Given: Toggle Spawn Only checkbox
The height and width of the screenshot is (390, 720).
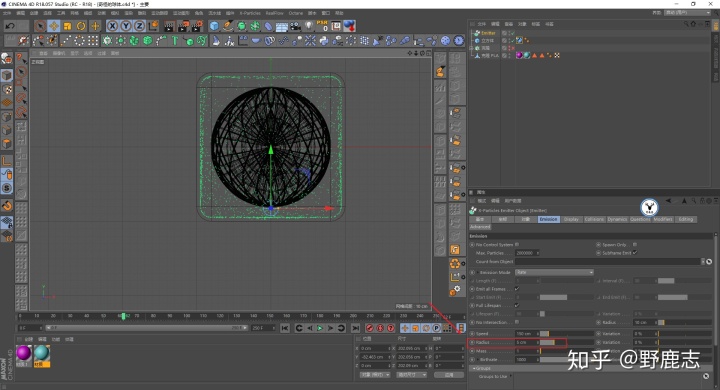Looking at the screenshot, I should pos(635,244).
